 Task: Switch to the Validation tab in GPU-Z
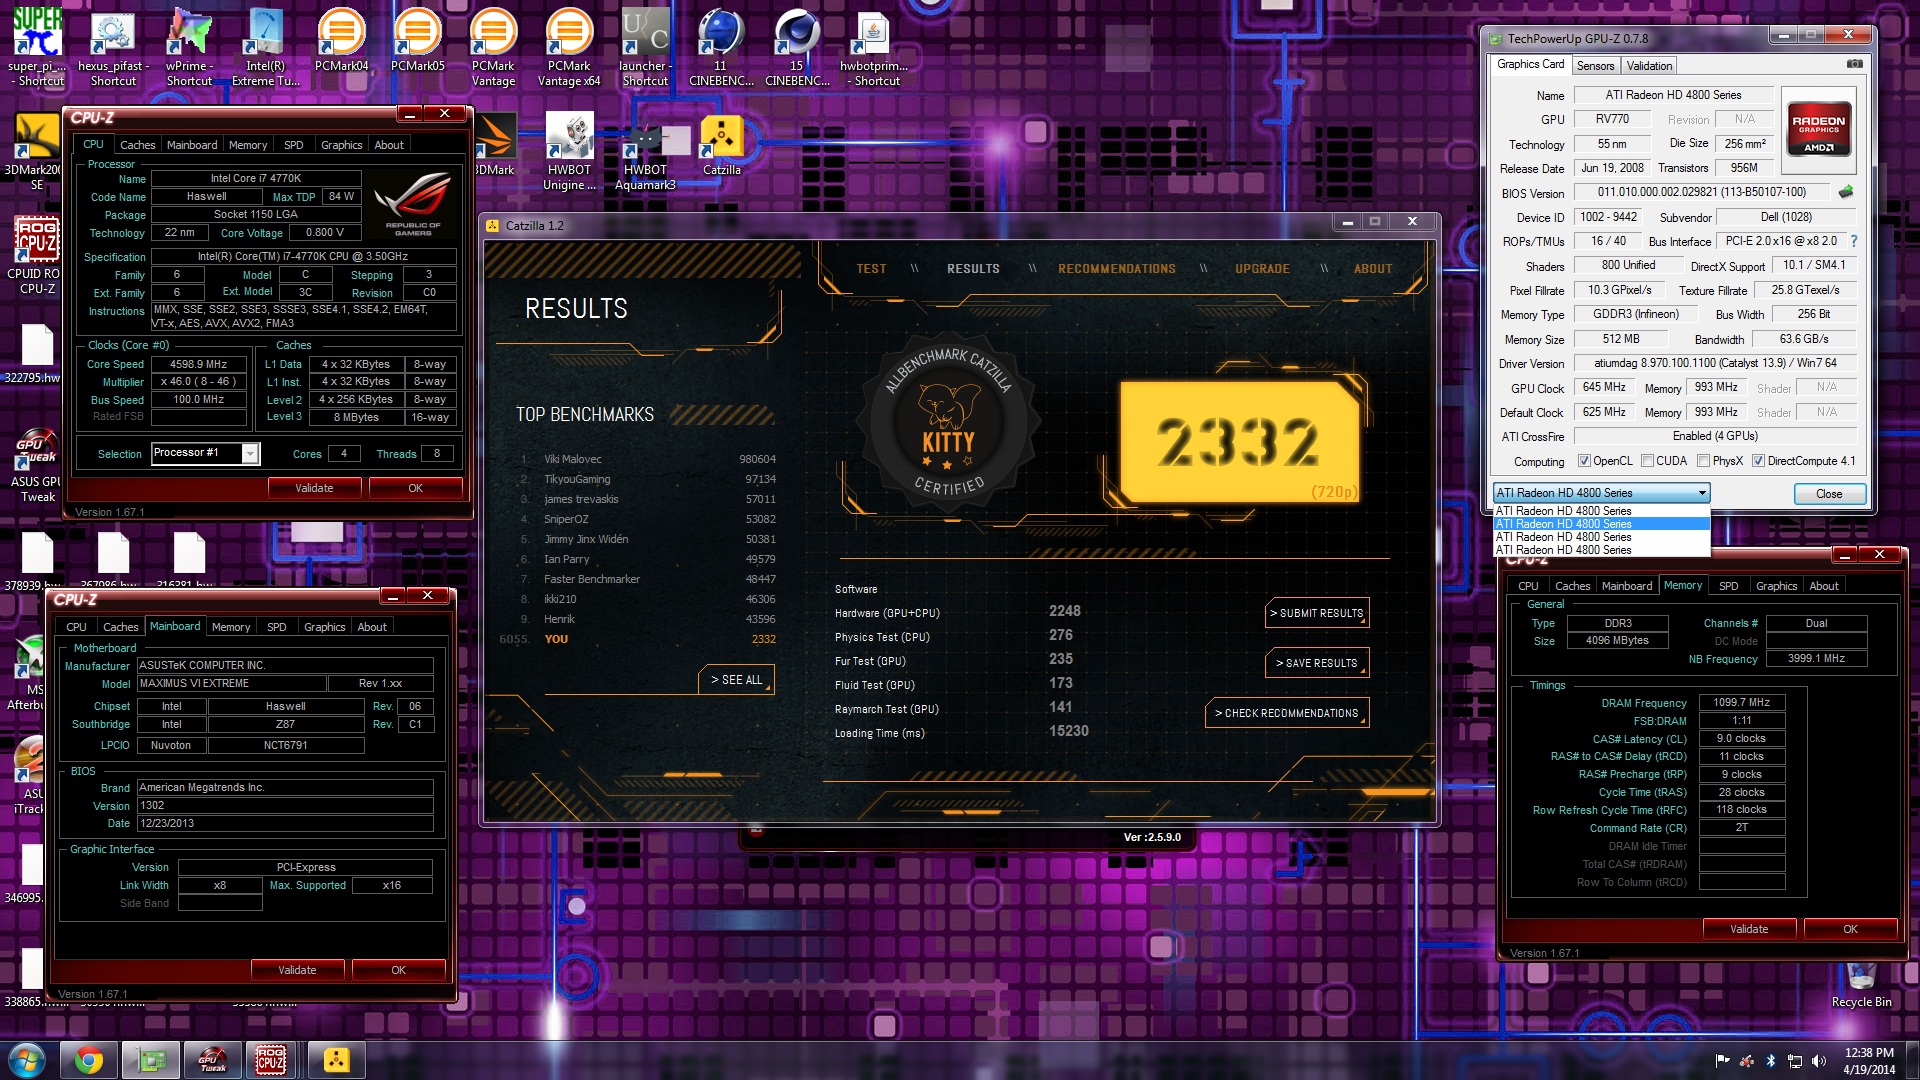(1649, 66)
